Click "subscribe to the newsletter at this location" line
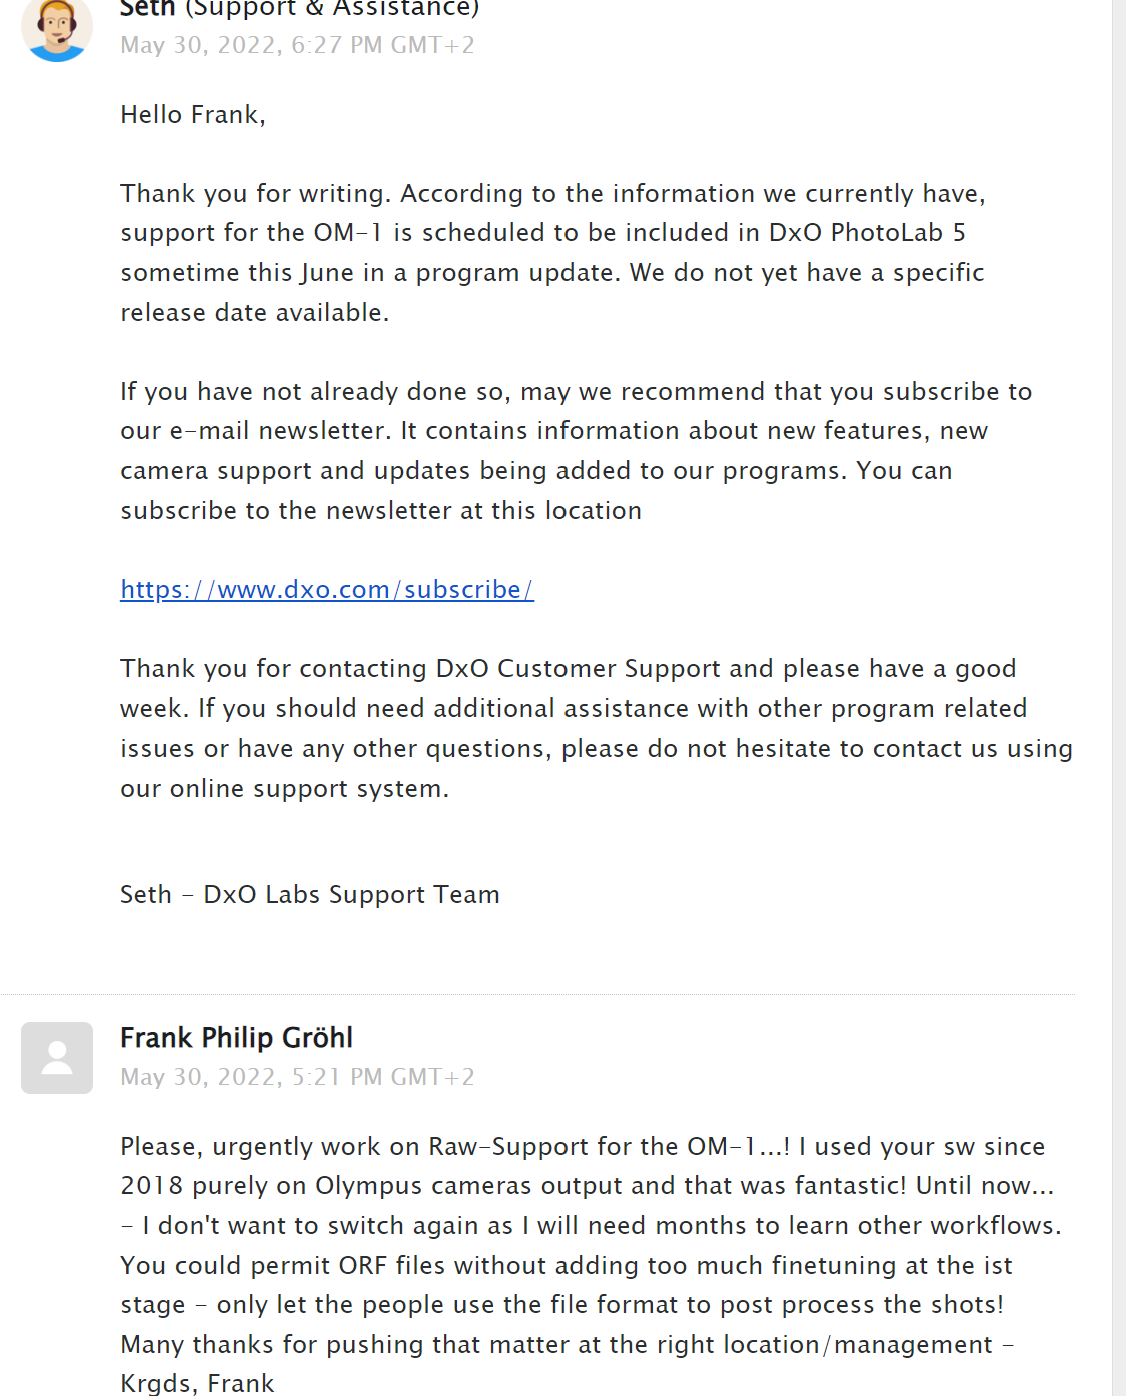The width and height of the screenshot is (1126, 1396). click(381, 511)
